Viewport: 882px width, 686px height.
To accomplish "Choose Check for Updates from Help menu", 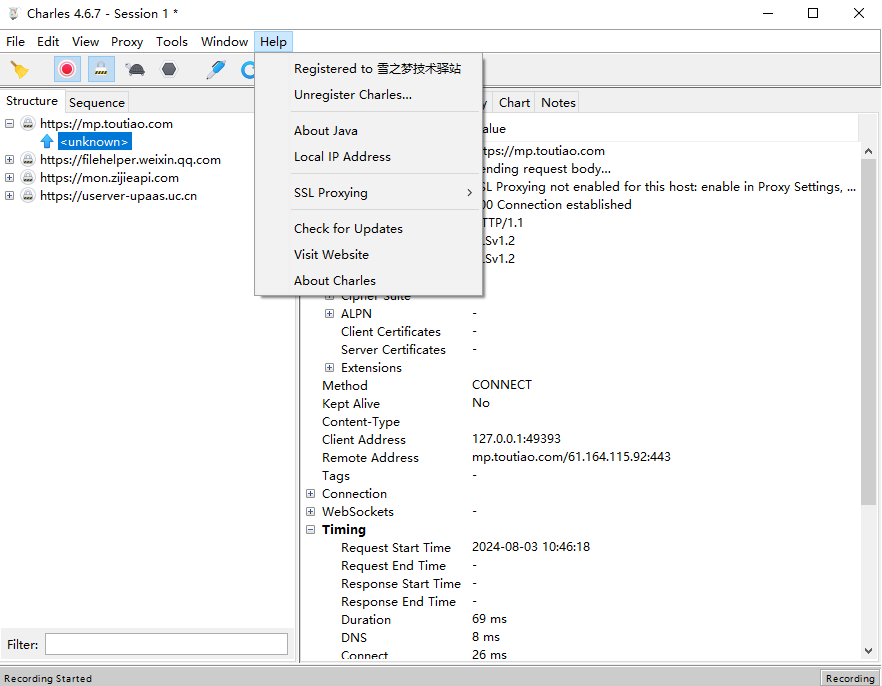I will (x=348, y=229).
